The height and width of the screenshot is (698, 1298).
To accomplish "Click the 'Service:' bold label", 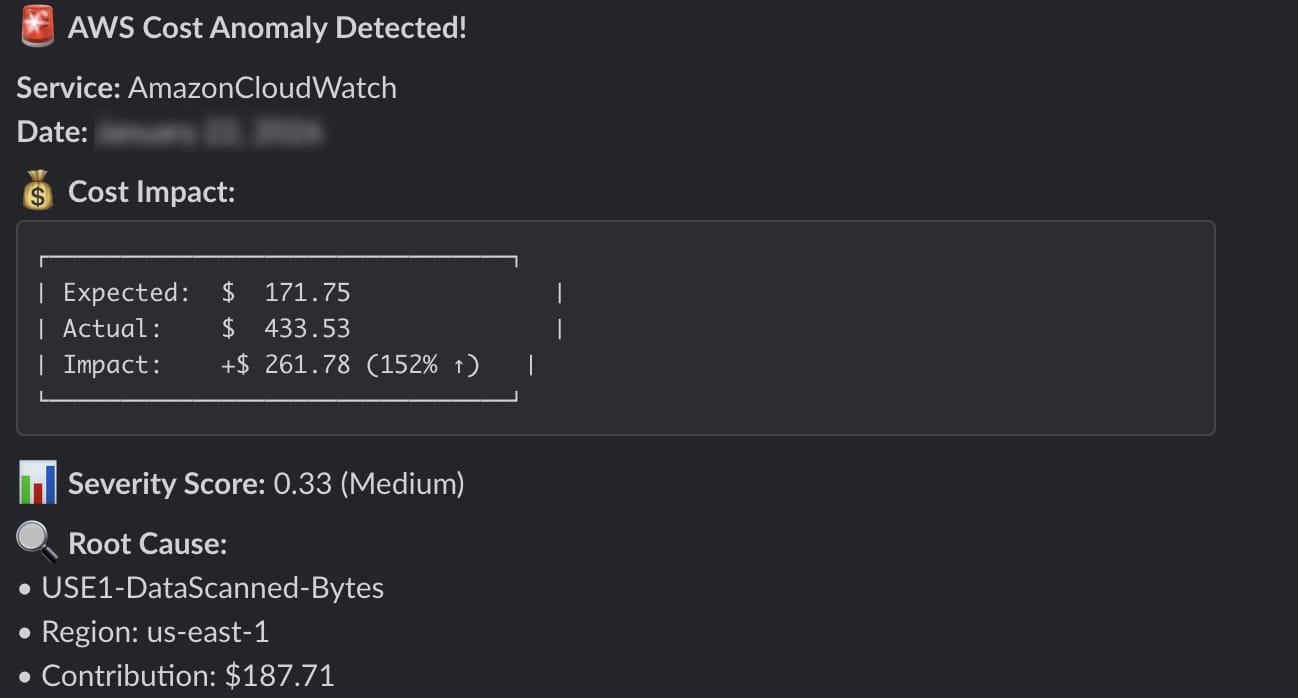I will (x=69, y=88).
